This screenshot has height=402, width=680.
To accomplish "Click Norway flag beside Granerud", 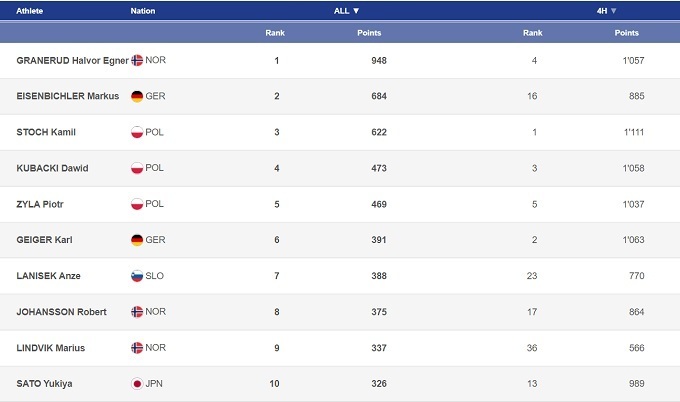I will [x=137, y=60].
